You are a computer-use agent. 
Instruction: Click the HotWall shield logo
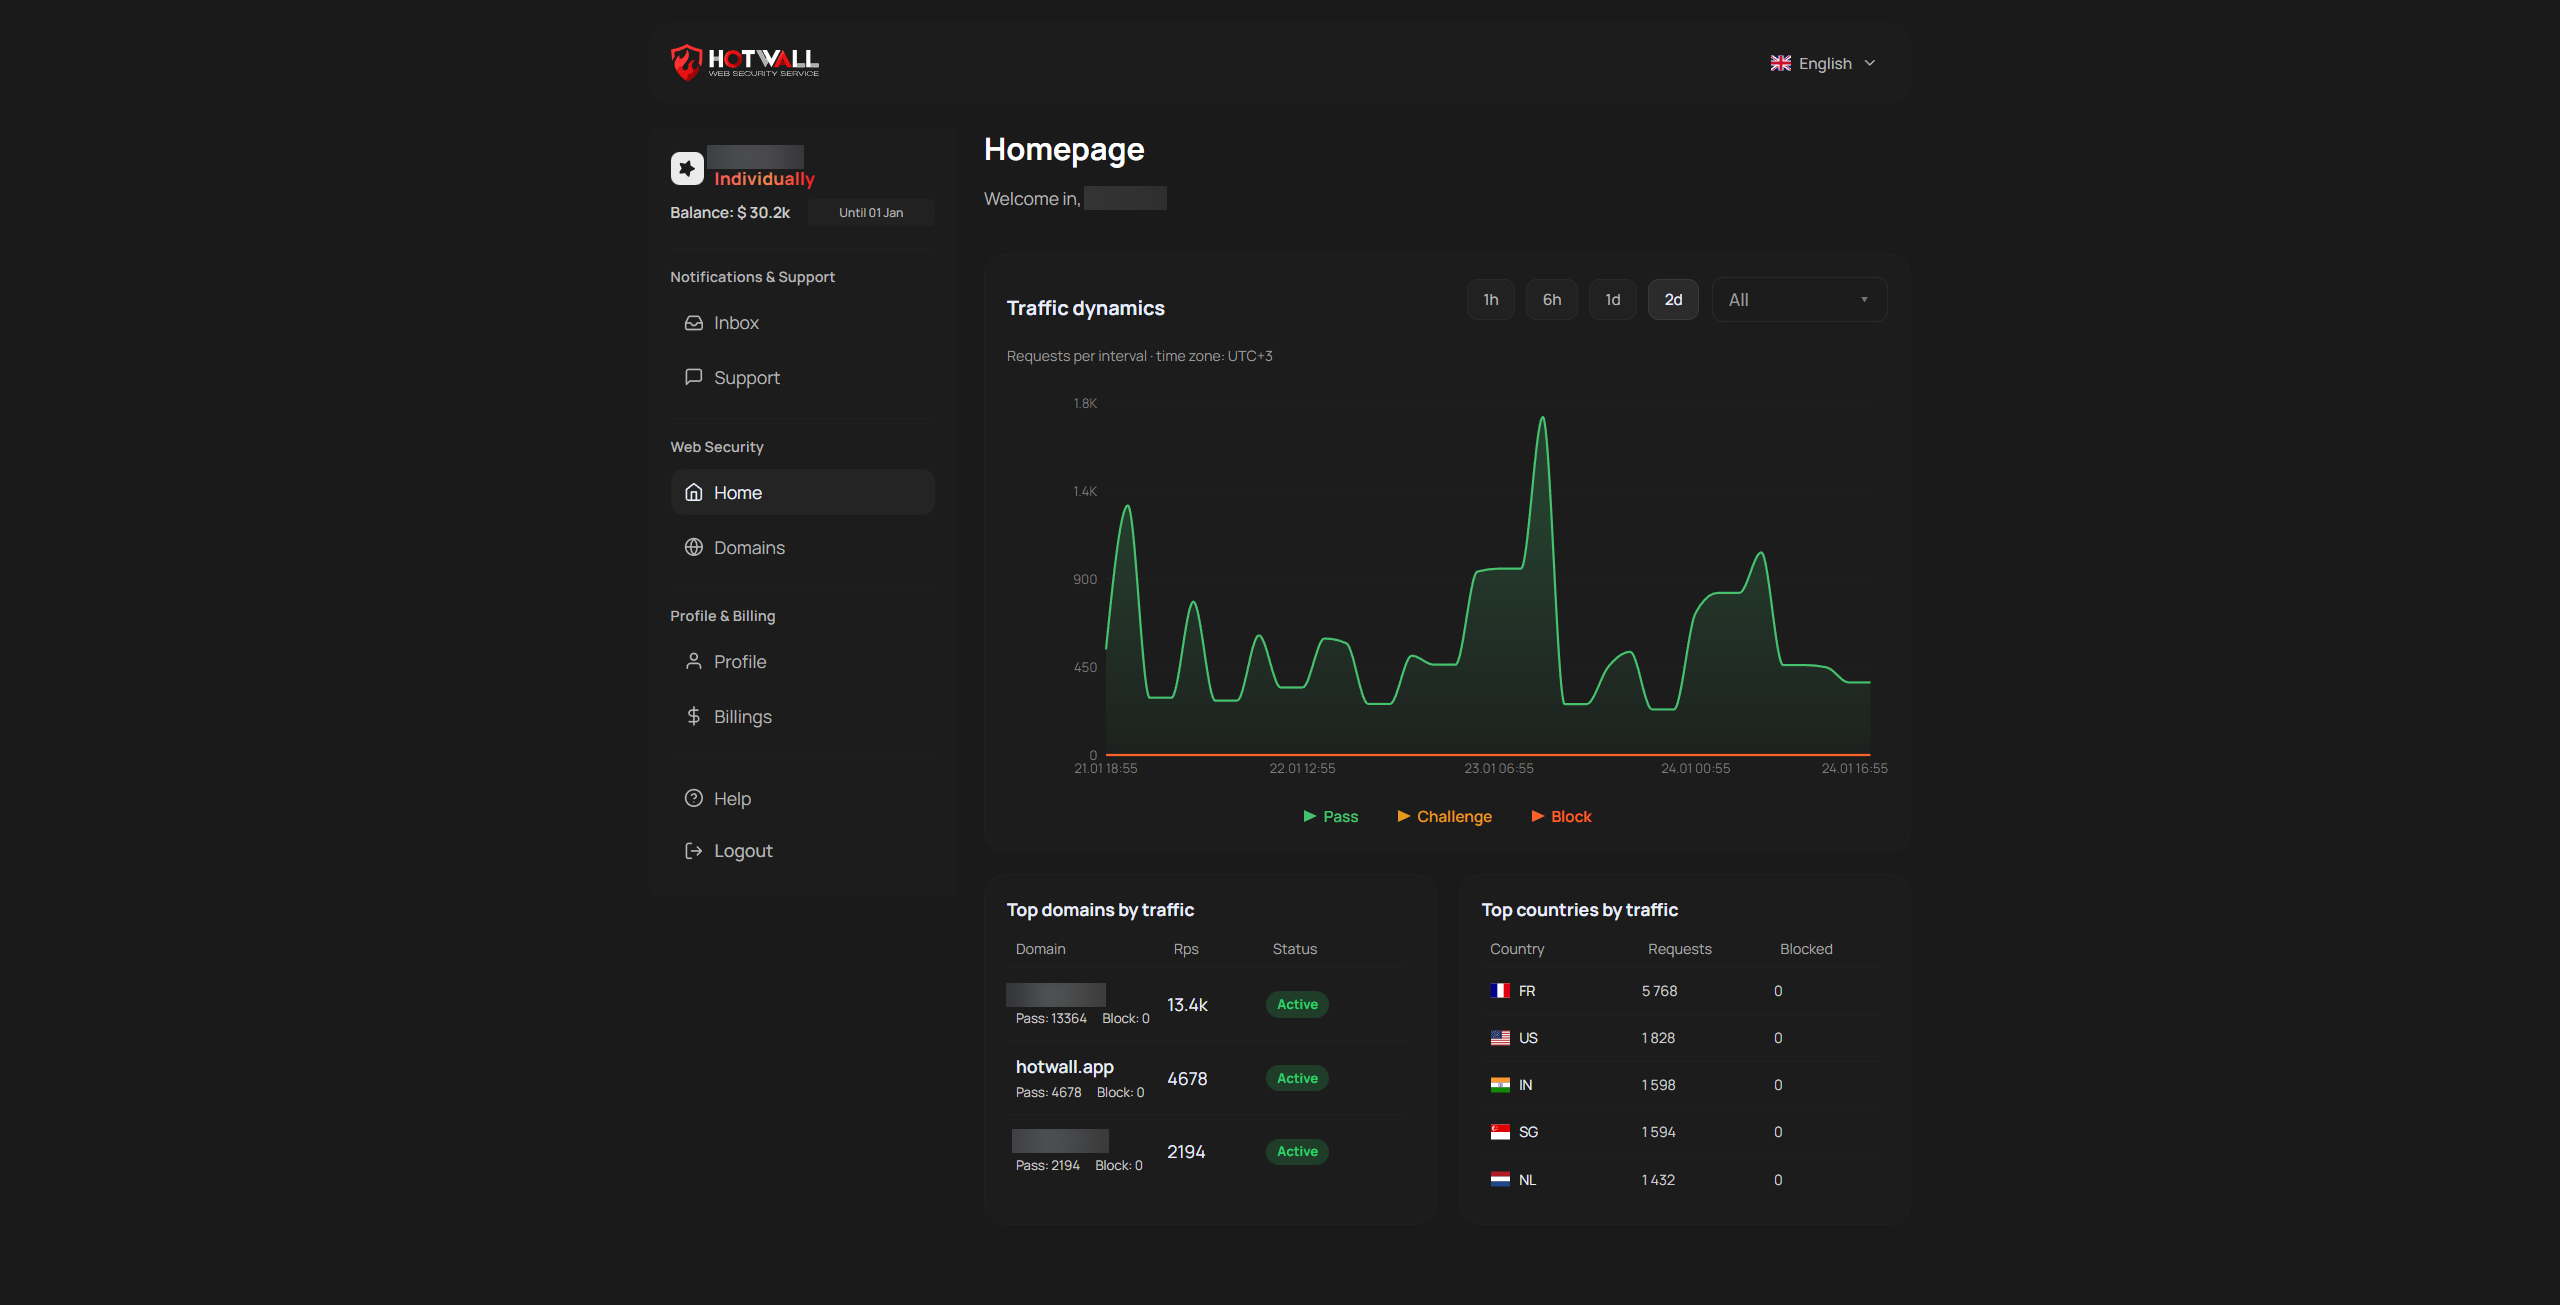click(x=687, y=62)
